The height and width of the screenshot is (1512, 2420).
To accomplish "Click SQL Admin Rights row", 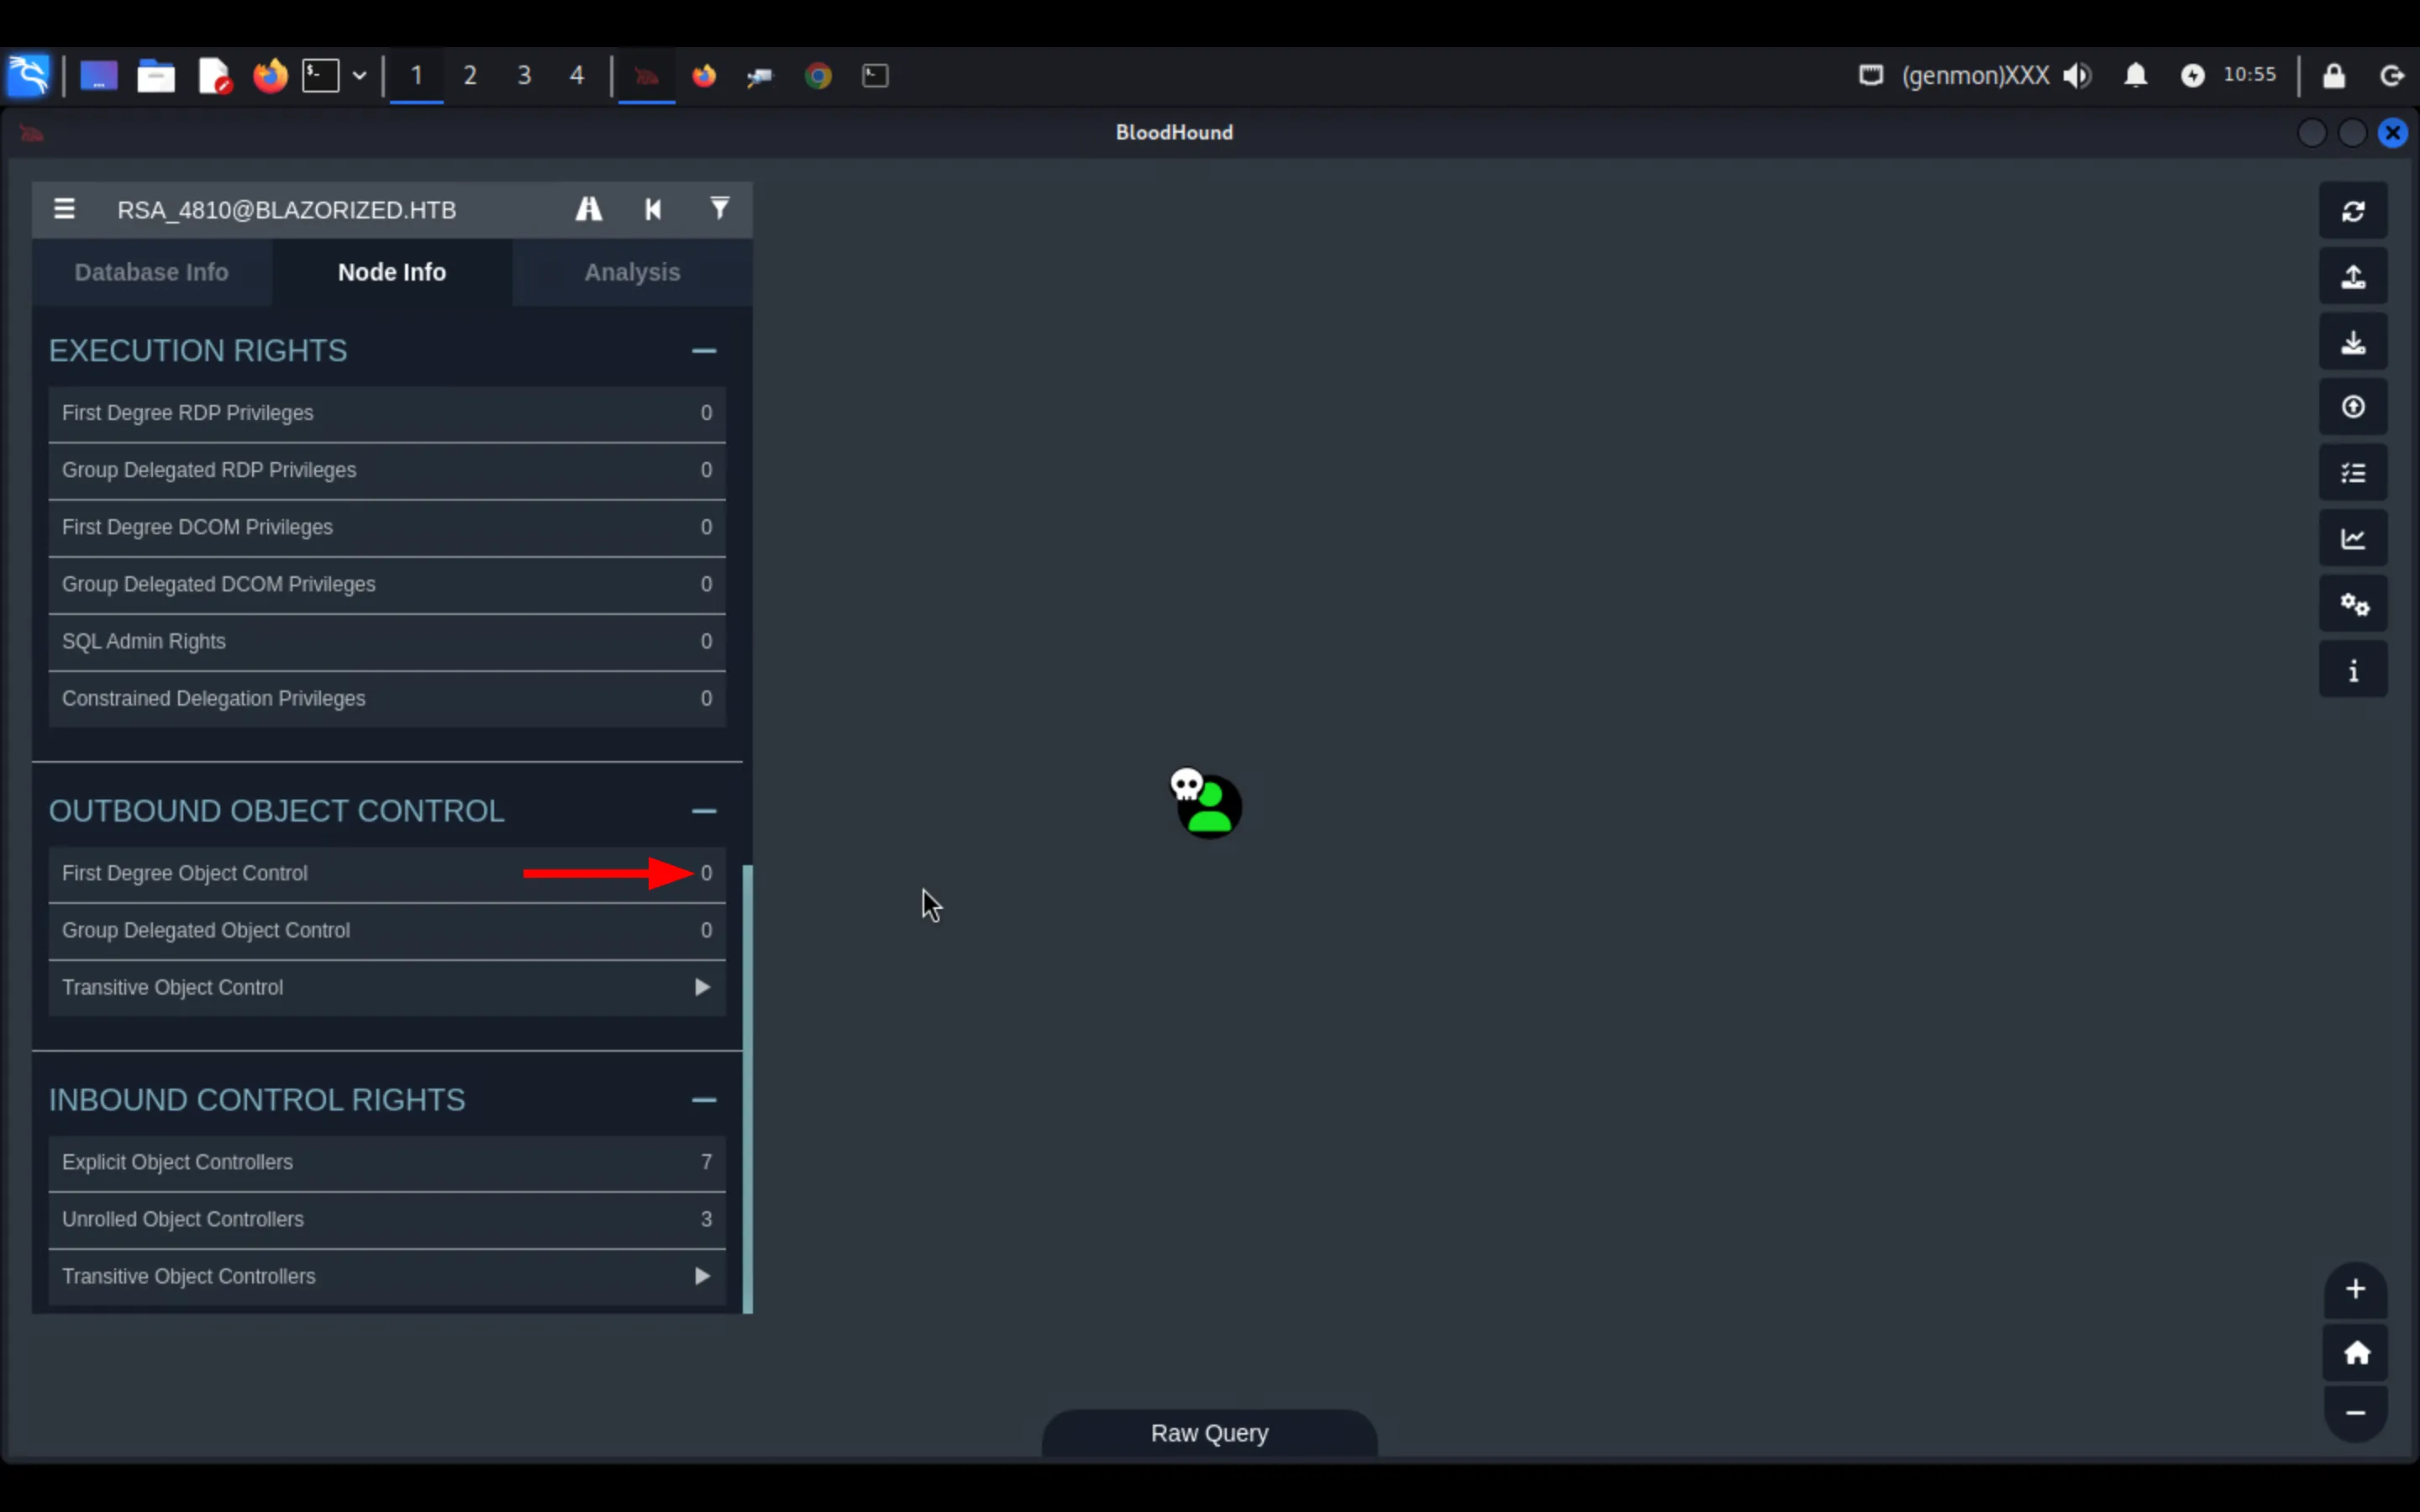I will click(x=387, y=641).
